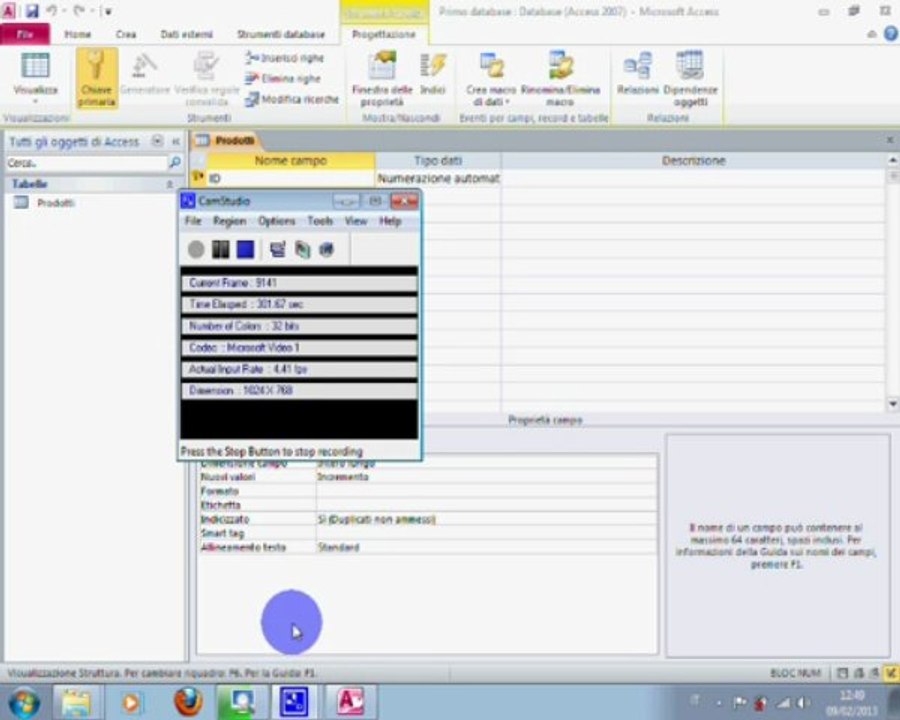
Task: Switch to the Crea ribbon tab
Action: 126,34
